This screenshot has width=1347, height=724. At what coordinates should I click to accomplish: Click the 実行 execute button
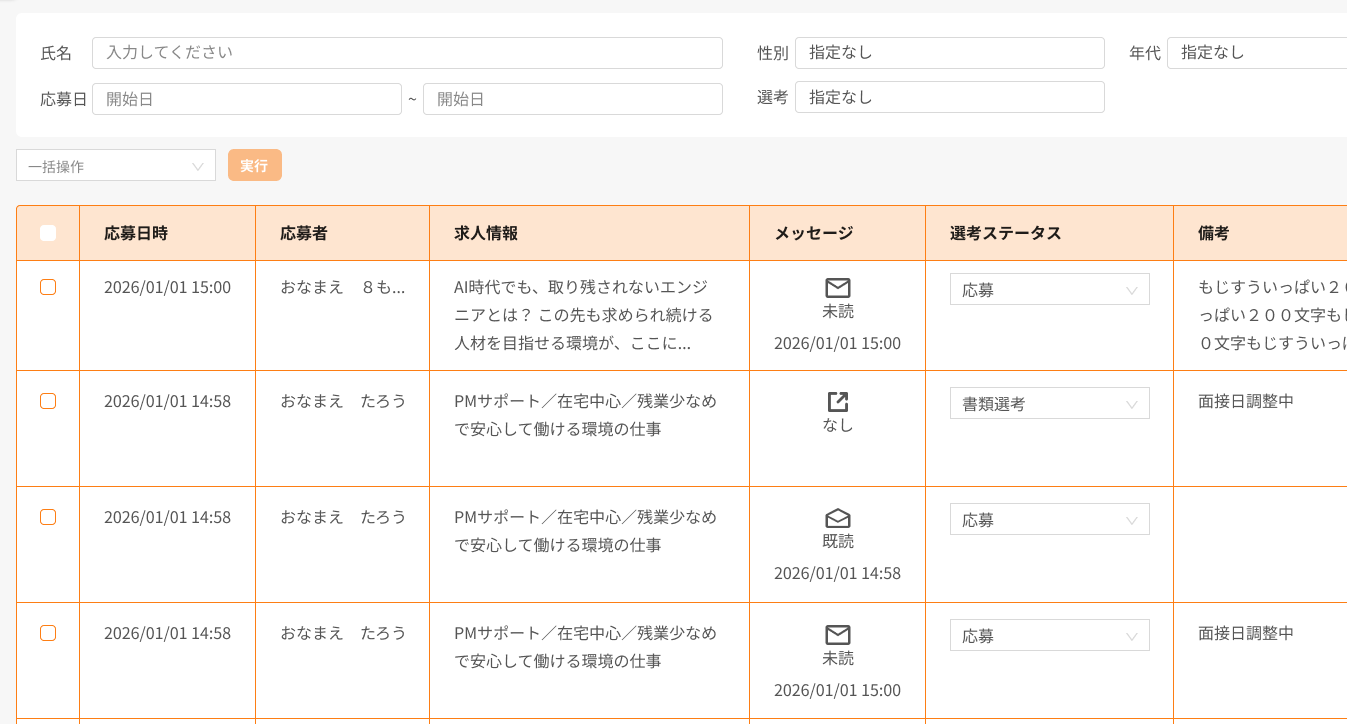254,165
